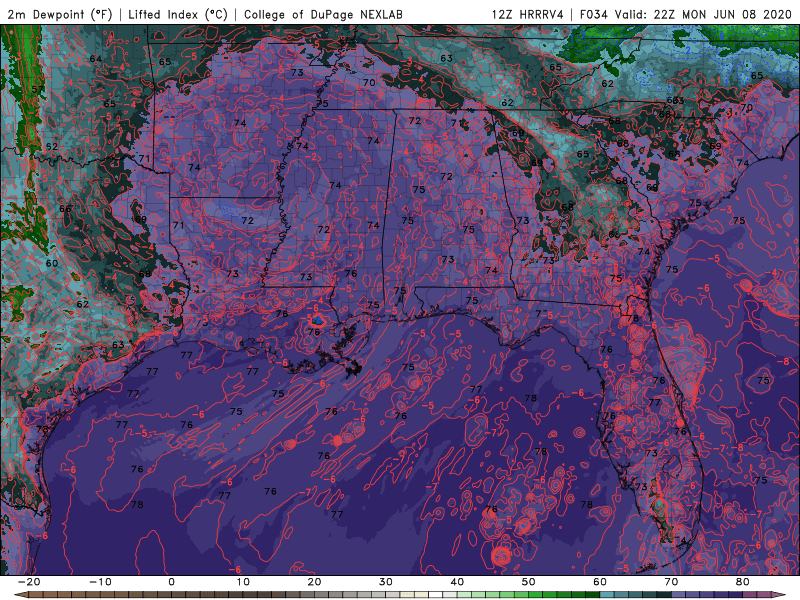
Task: Click the color bar label '-10'
Action: pyautogui.click(x=100, y=582)
